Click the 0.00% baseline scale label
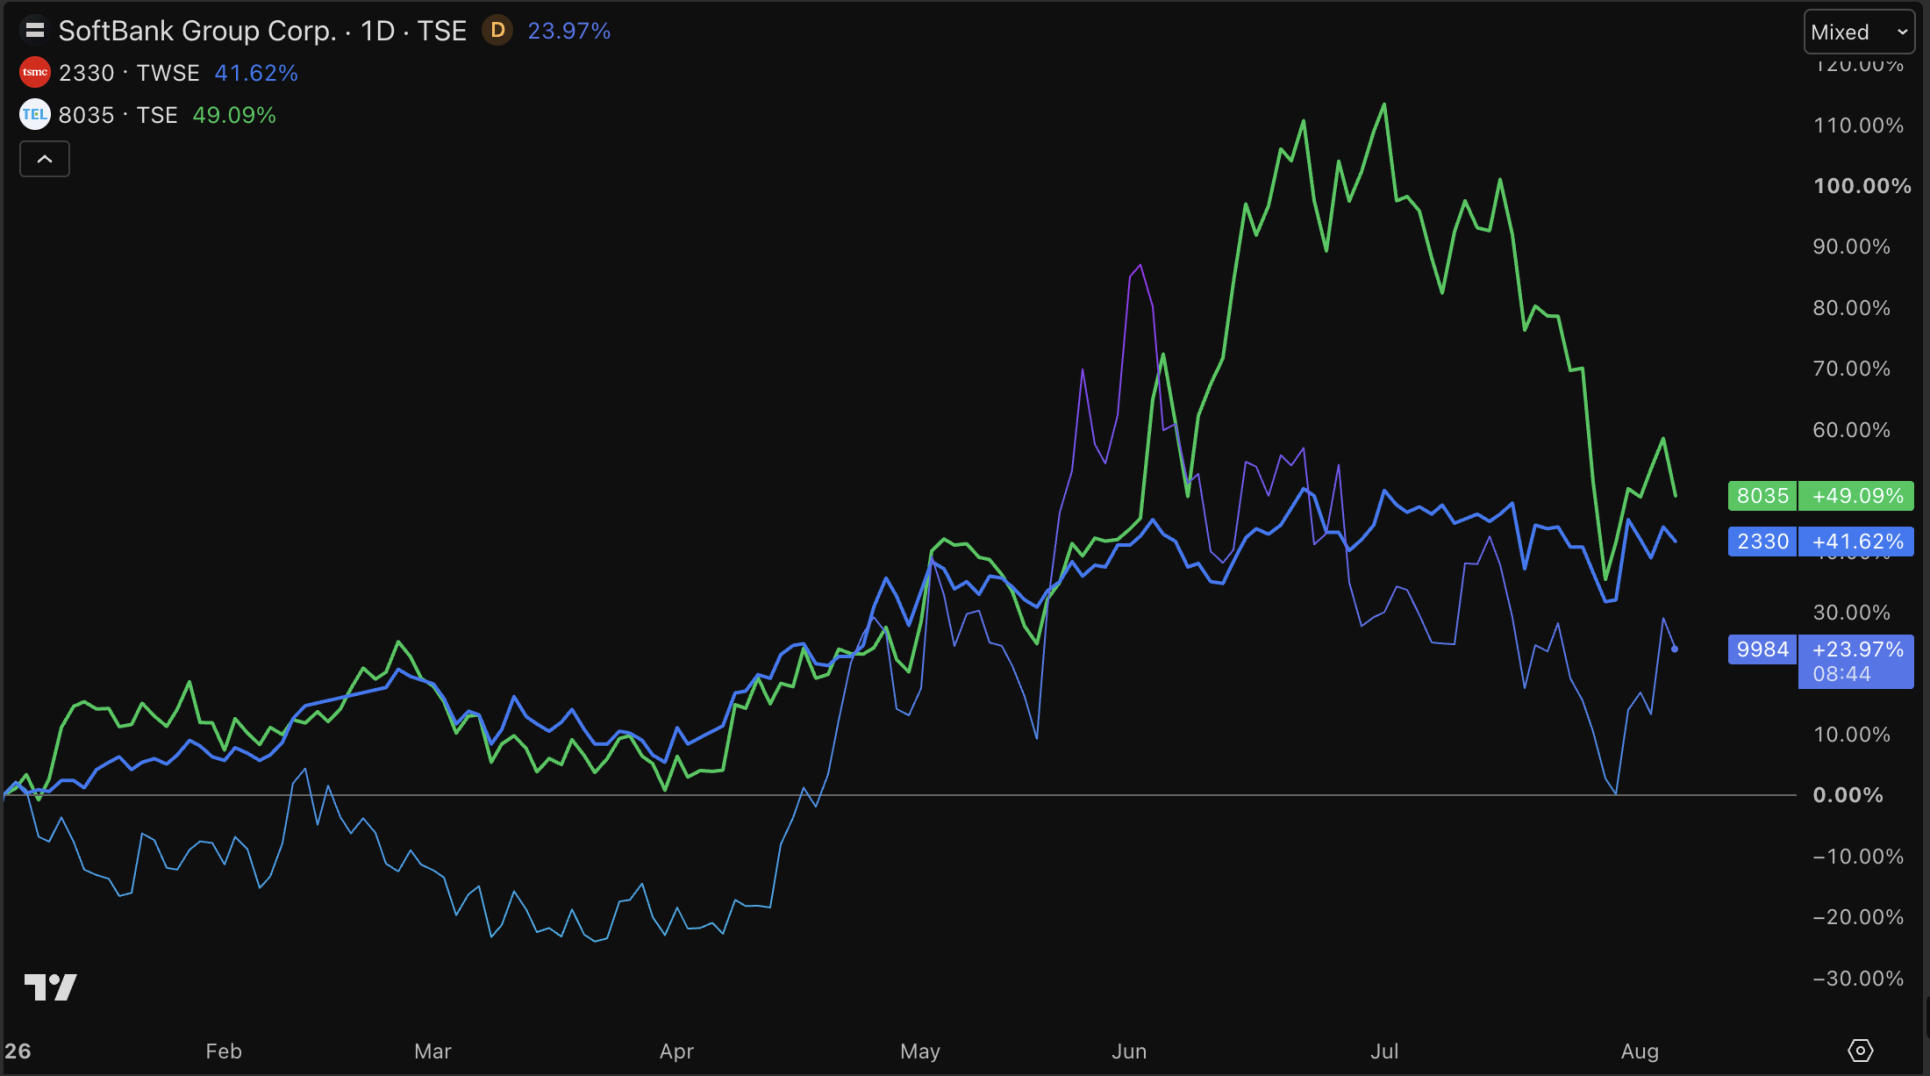The image size is (1930, 1076). (x=1848, y=796)
